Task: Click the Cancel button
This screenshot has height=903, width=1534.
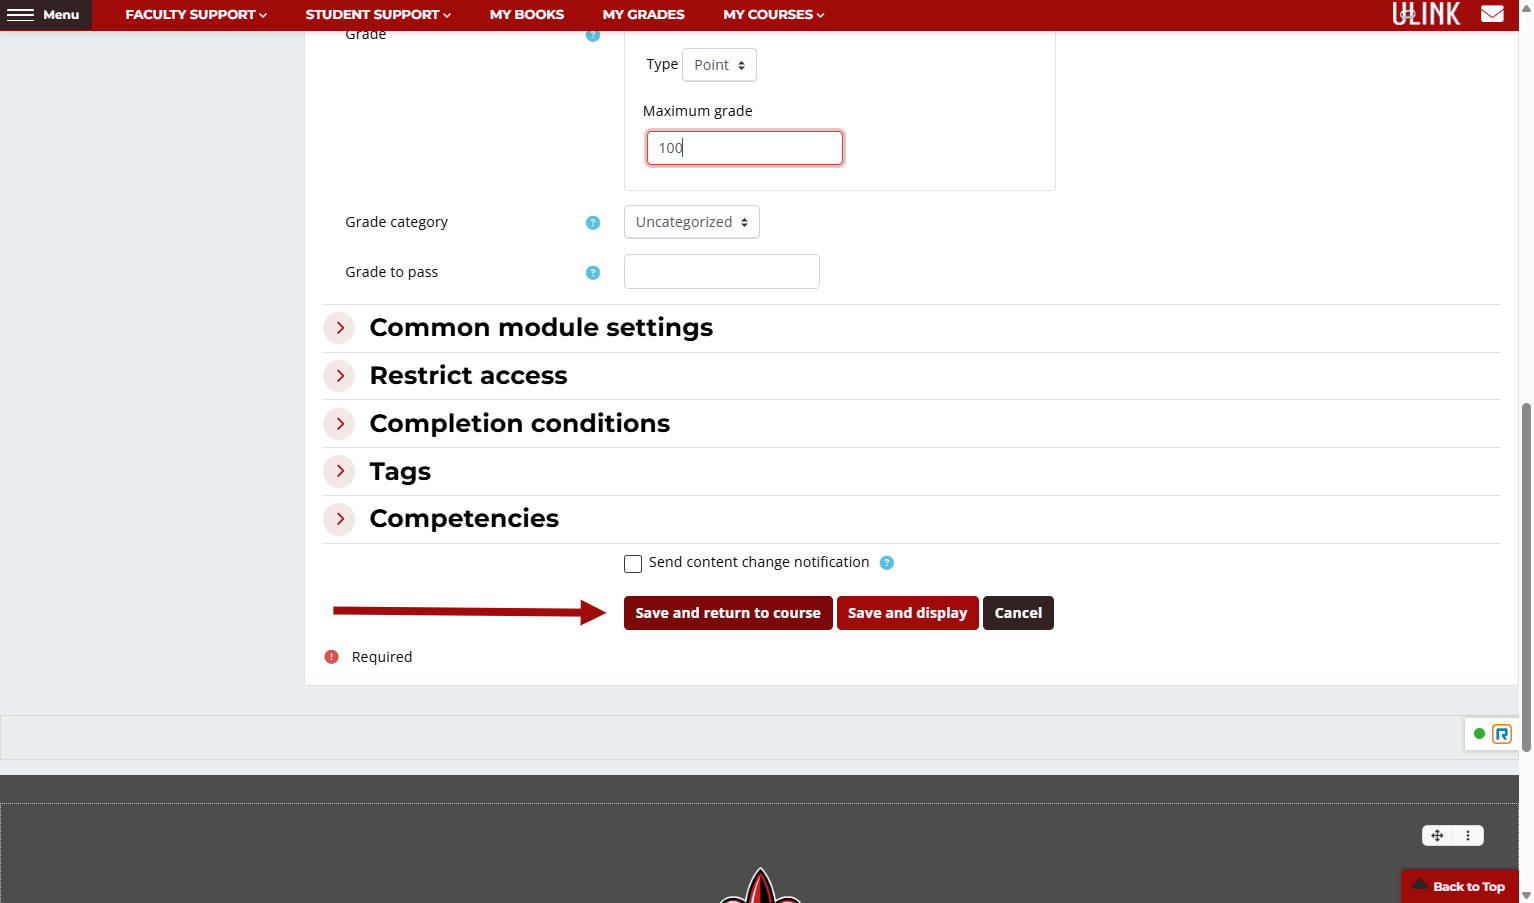Action: 1018,613
